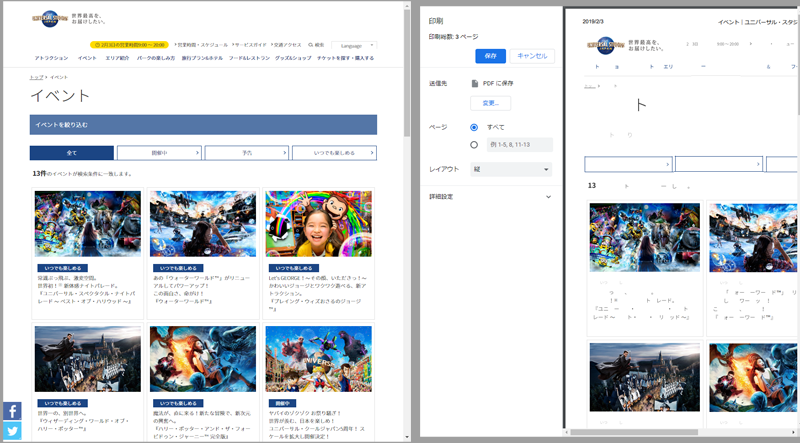Click the webpage vertical scrollbar thumb
Viewport: 800px width, 443px height.
click(x=407, y=73)
